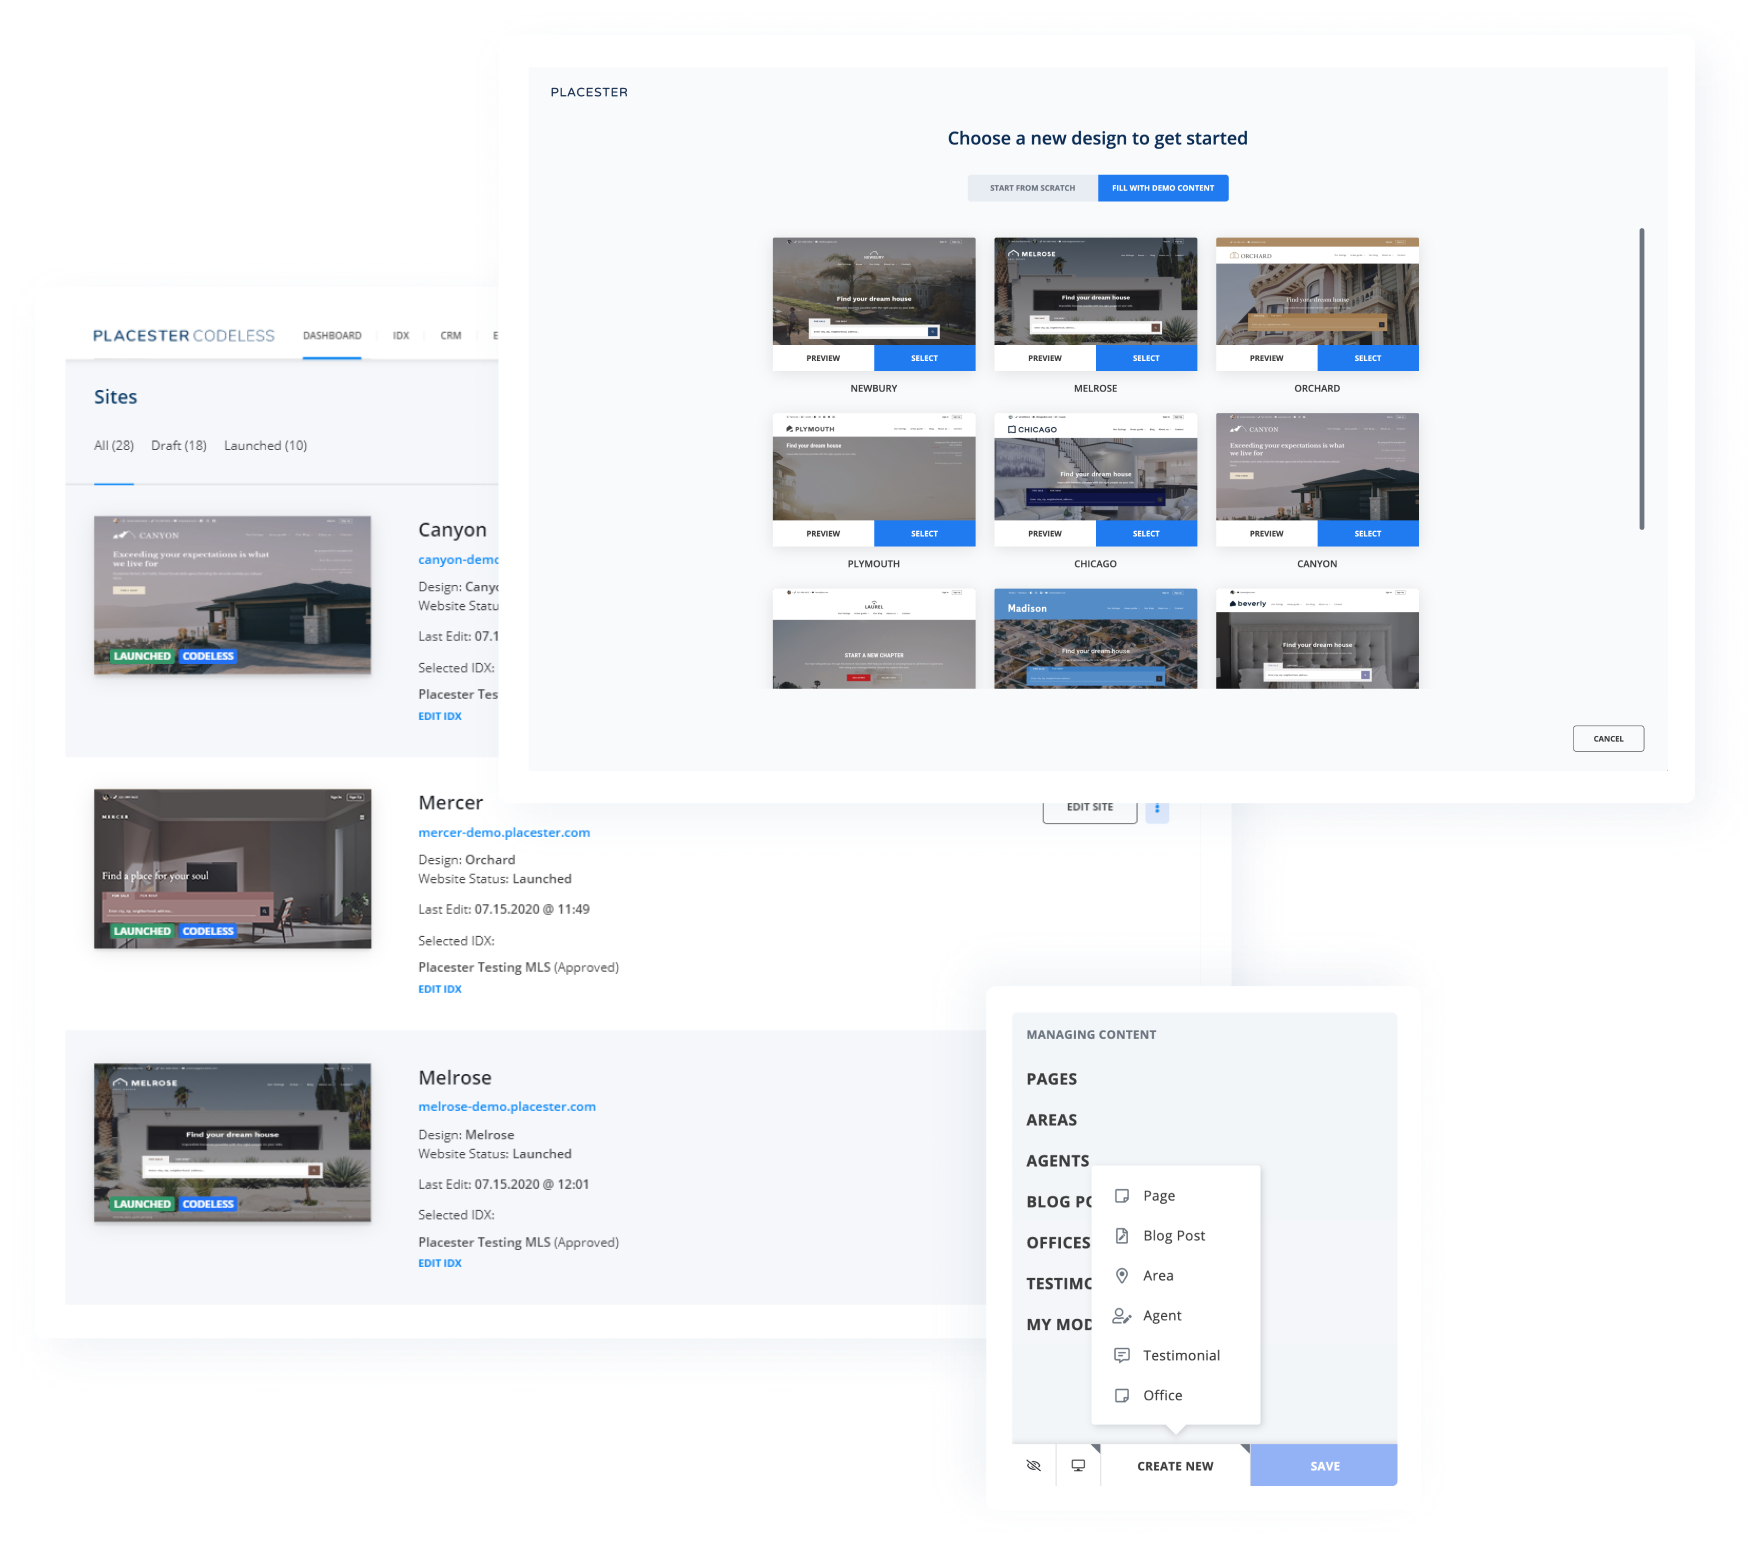The width and height of the screenshot is (1760, 1546).
Task: Open the melrose-demo.placester.com link
Action: (507, 1107)
